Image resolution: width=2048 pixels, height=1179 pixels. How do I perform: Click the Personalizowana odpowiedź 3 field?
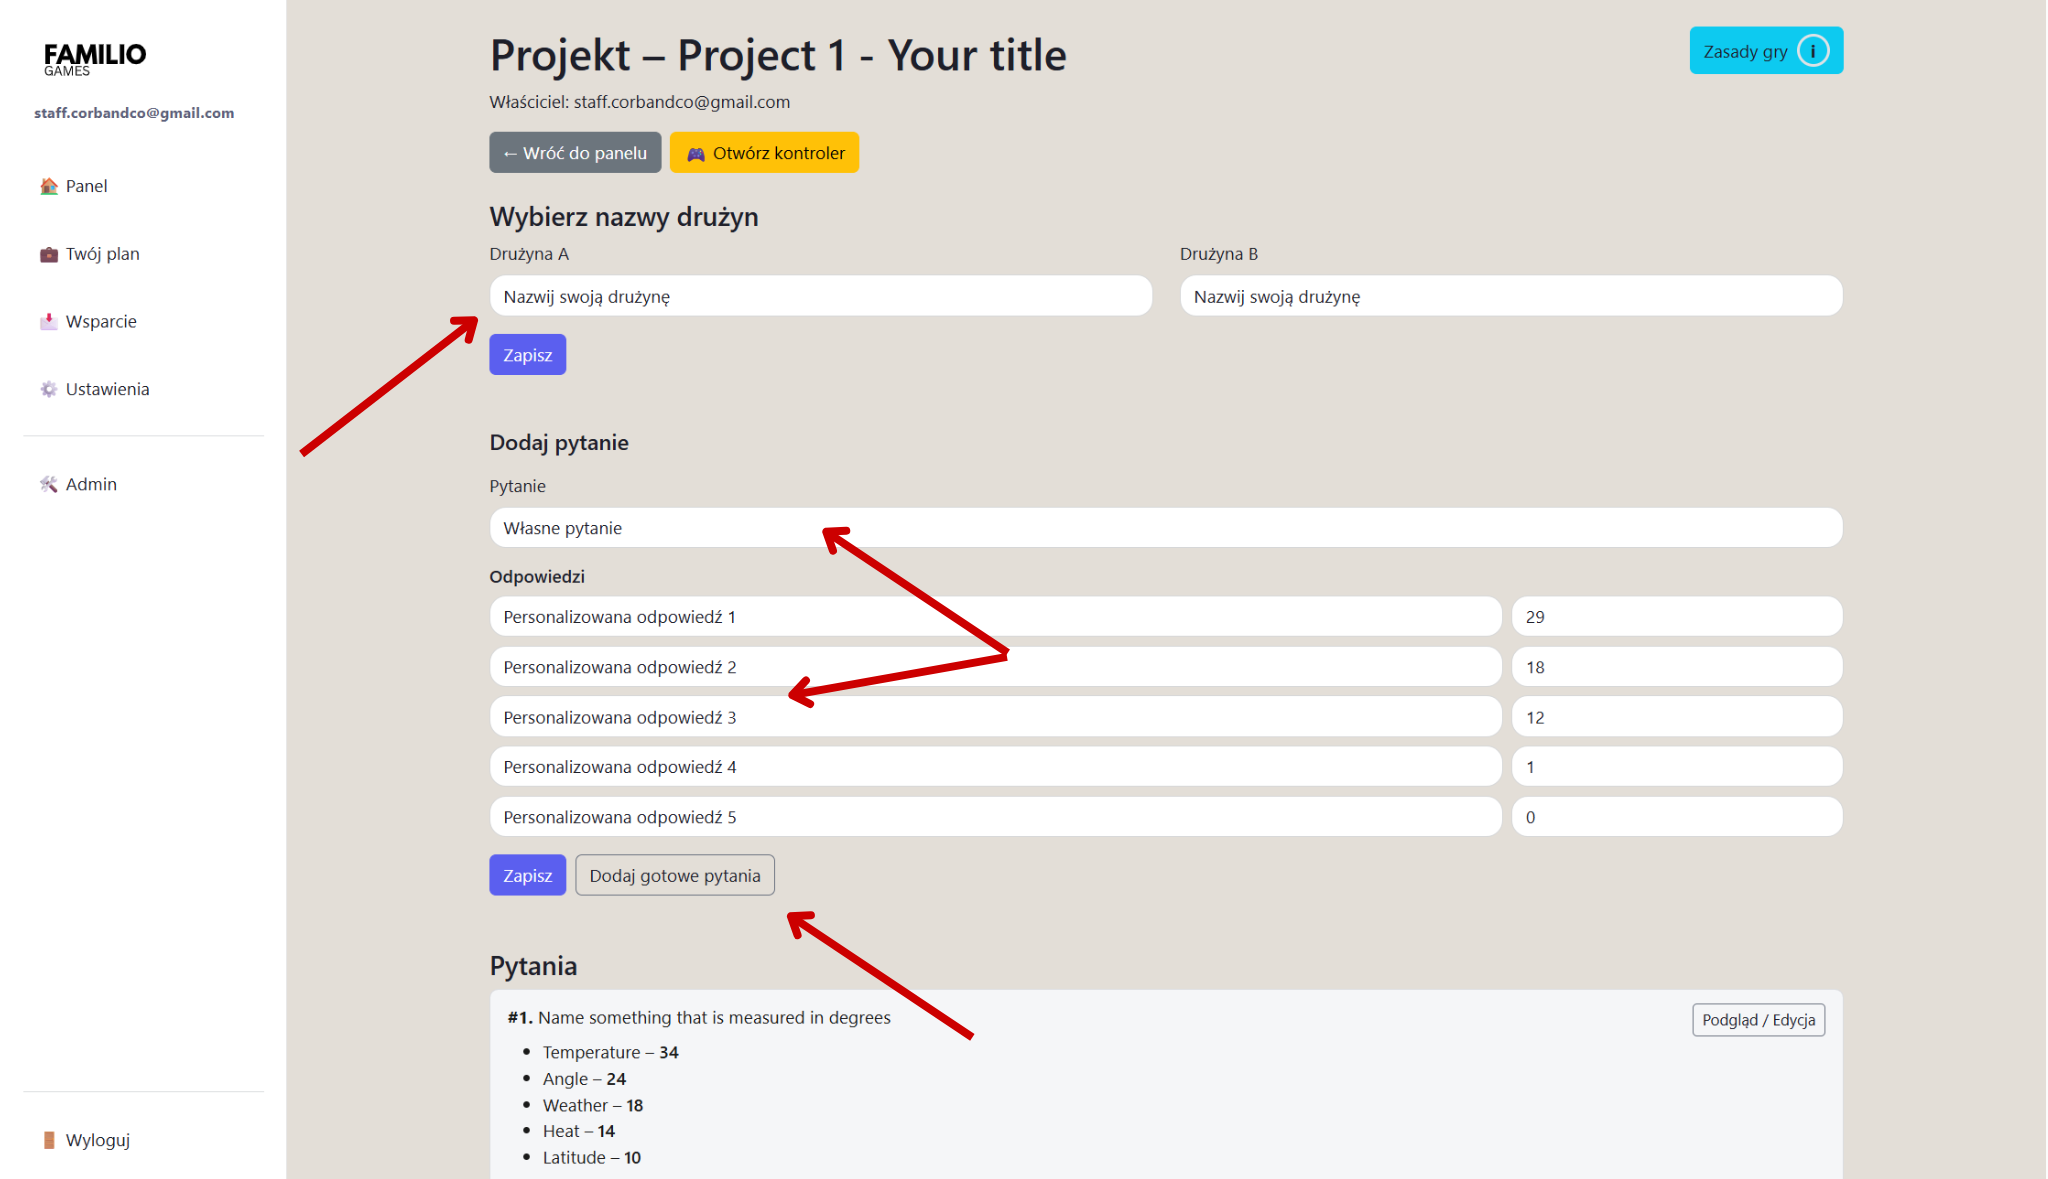point(995,717)
